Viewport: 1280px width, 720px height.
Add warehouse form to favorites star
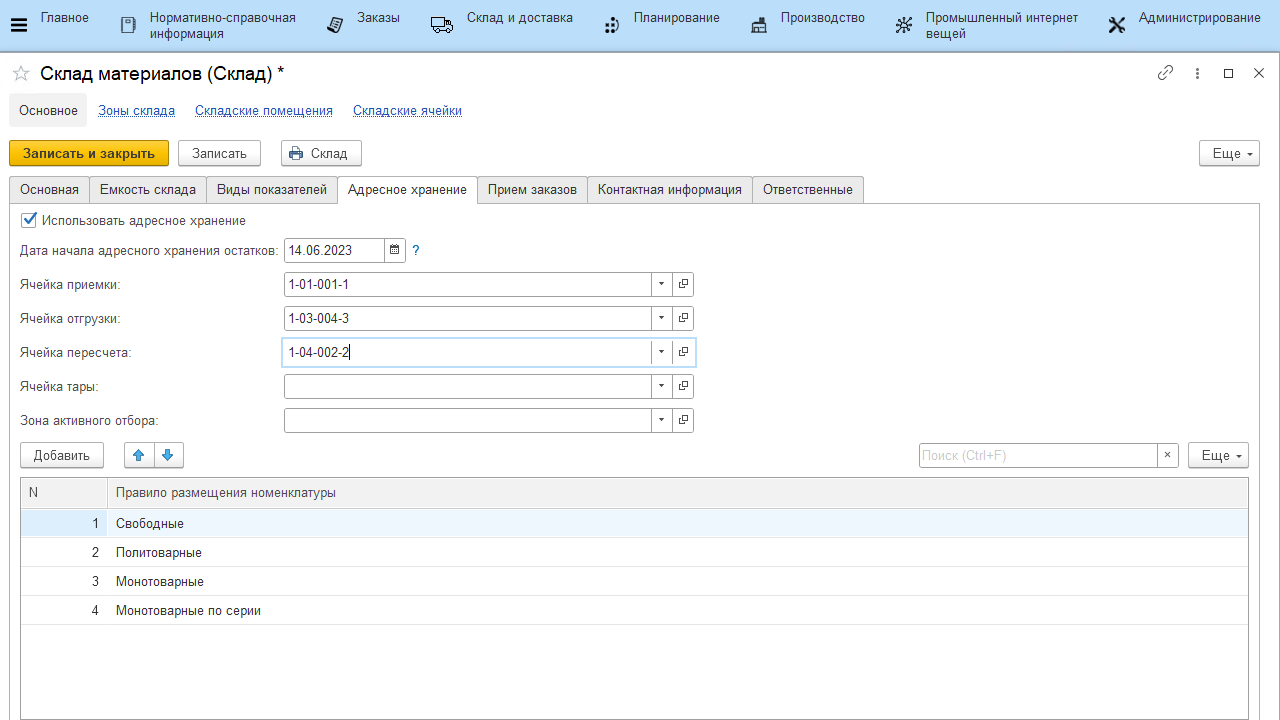point(20,73)
